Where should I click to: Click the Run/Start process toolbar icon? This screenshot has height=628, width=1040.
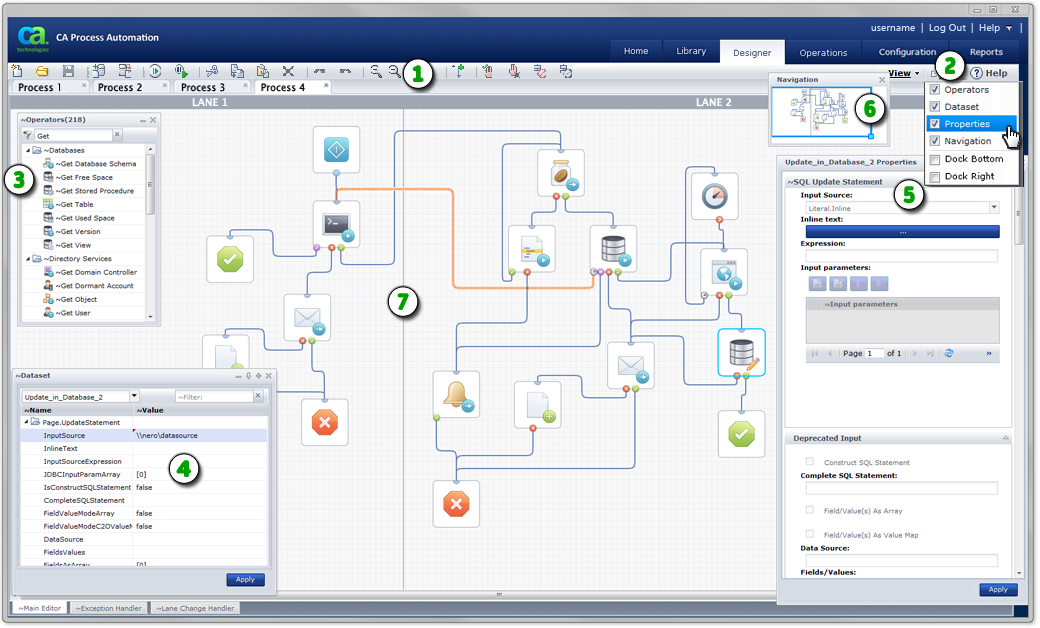(153, 70)
